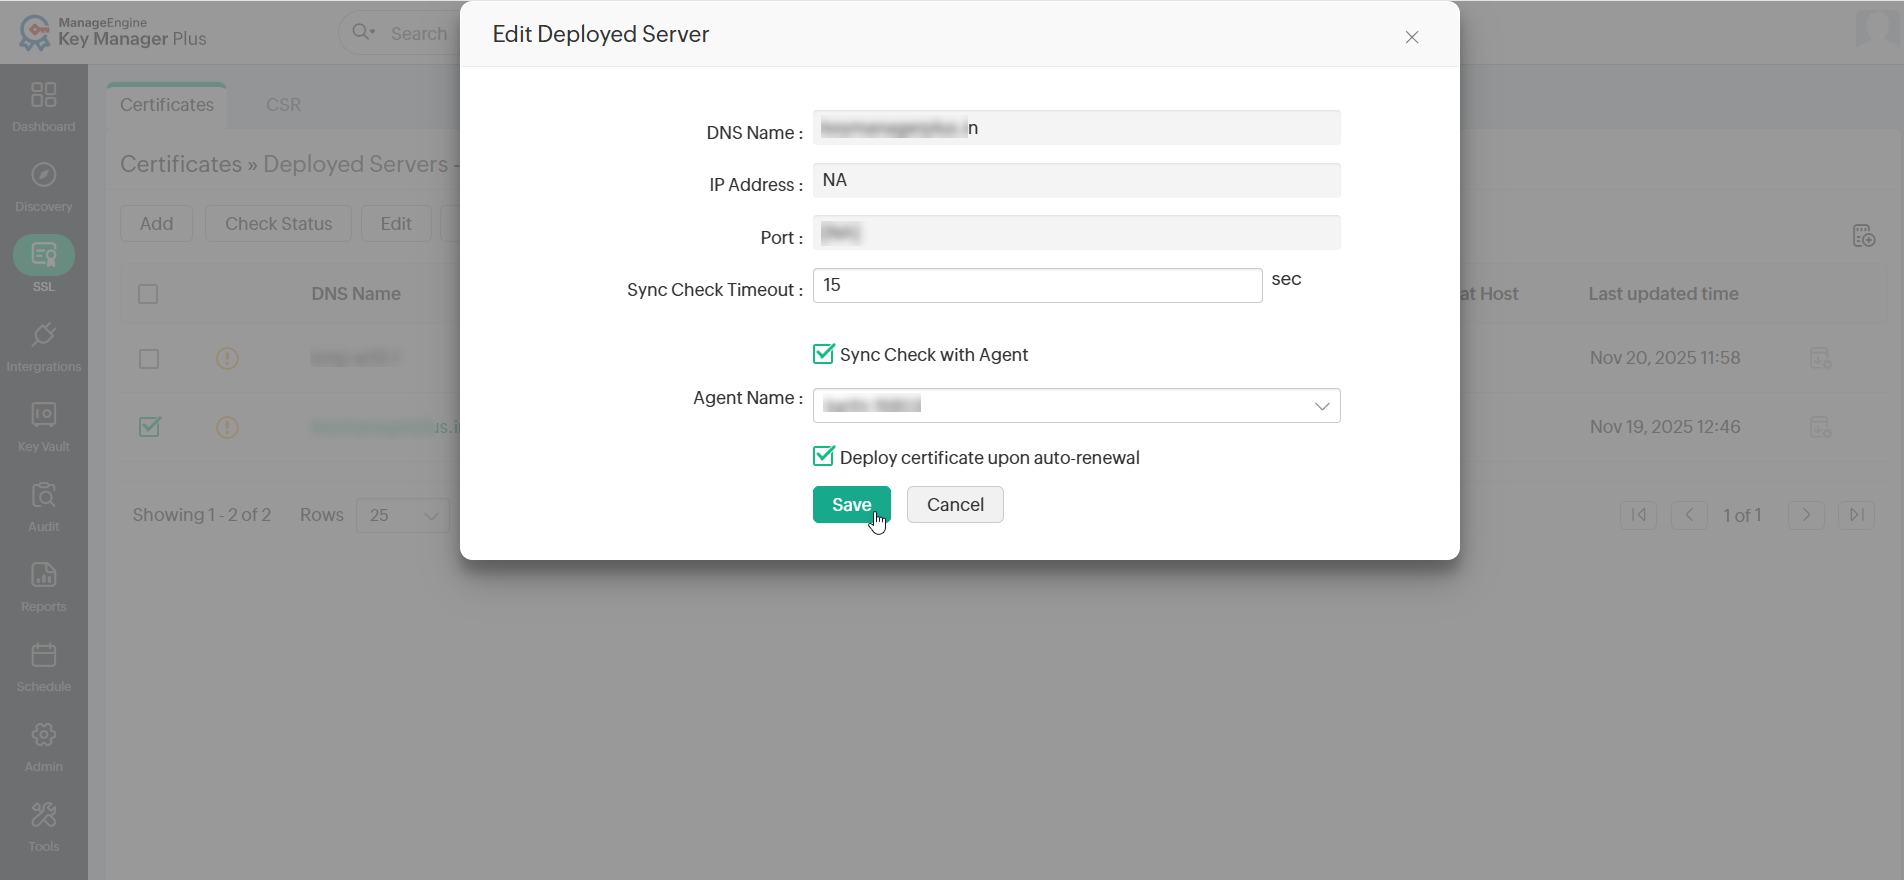The width and height of the screenshot is (1904, 880).
Task: Open the Reports sidebar icon
Action: tap(44, 575)
